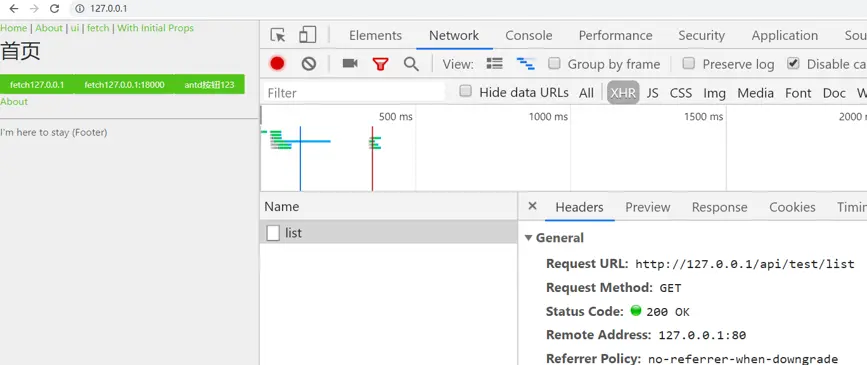Toggle the red filter funnel icon
867x365 pixels.
(x=380, y=64)
